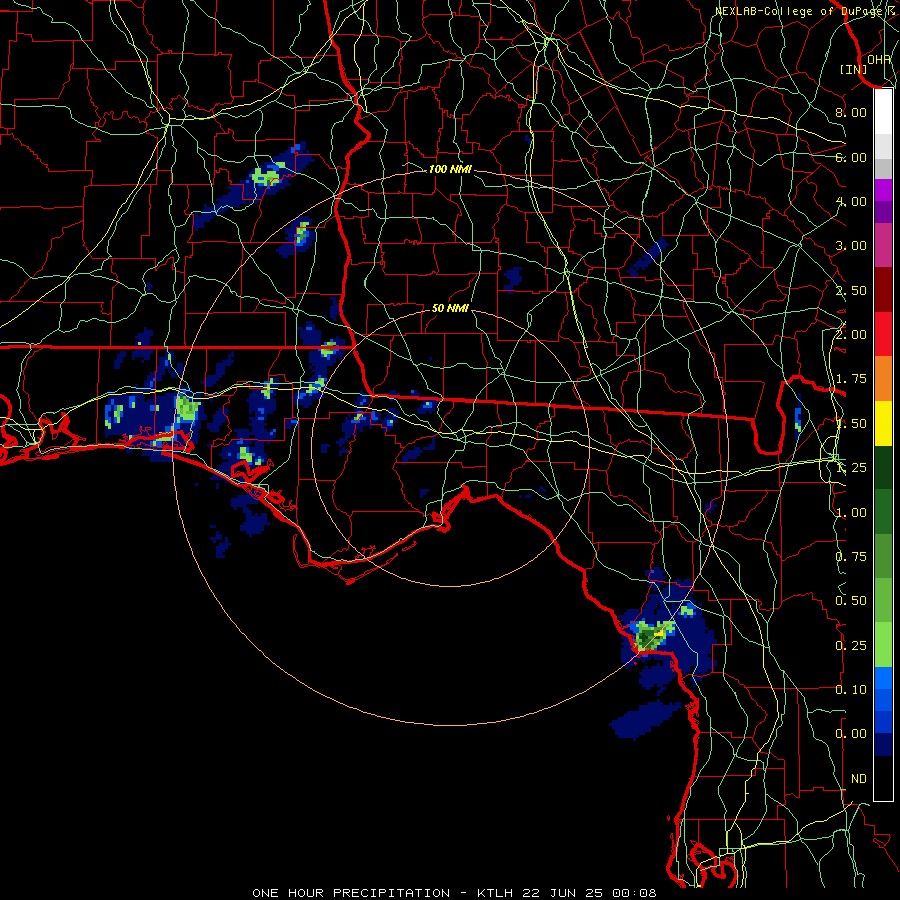Click the ND legend label
Screen dimensions: 900x900
click(859, 779)
